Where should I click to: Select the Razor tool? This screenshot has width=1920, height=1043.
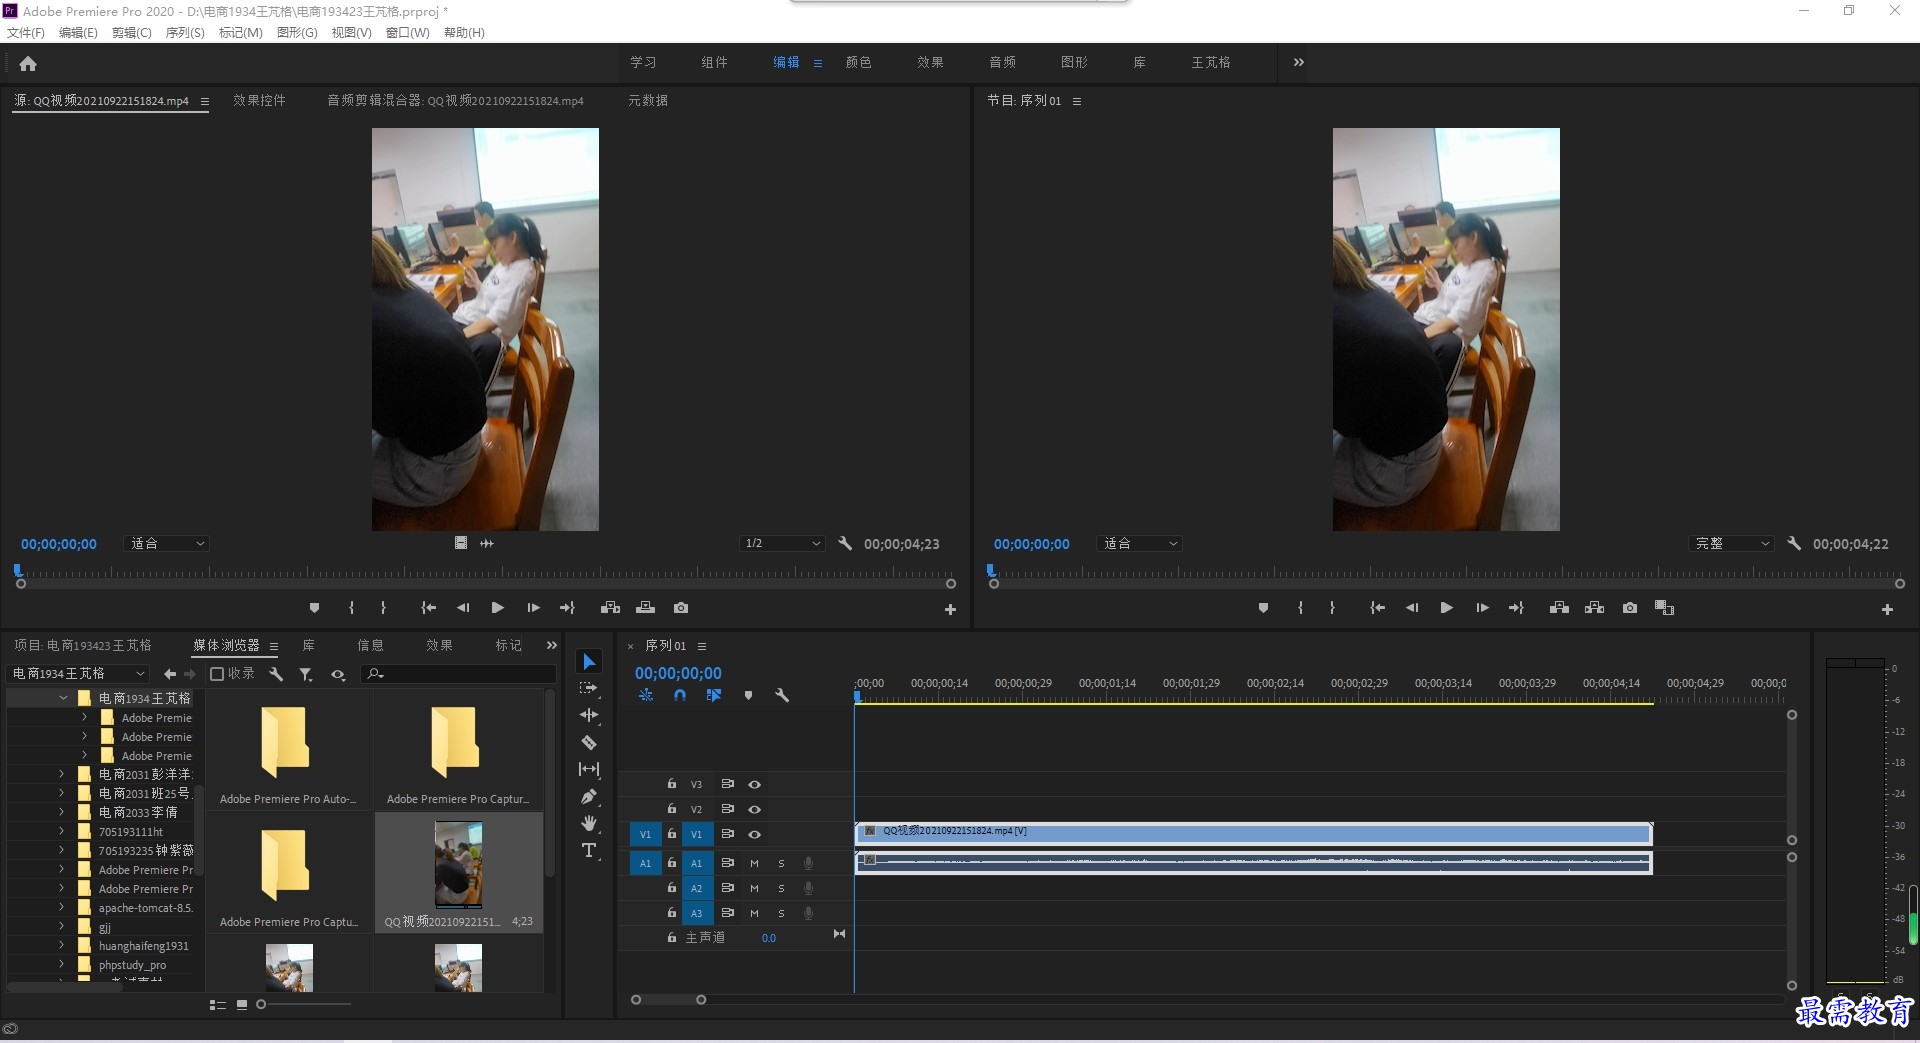point(589,742)
